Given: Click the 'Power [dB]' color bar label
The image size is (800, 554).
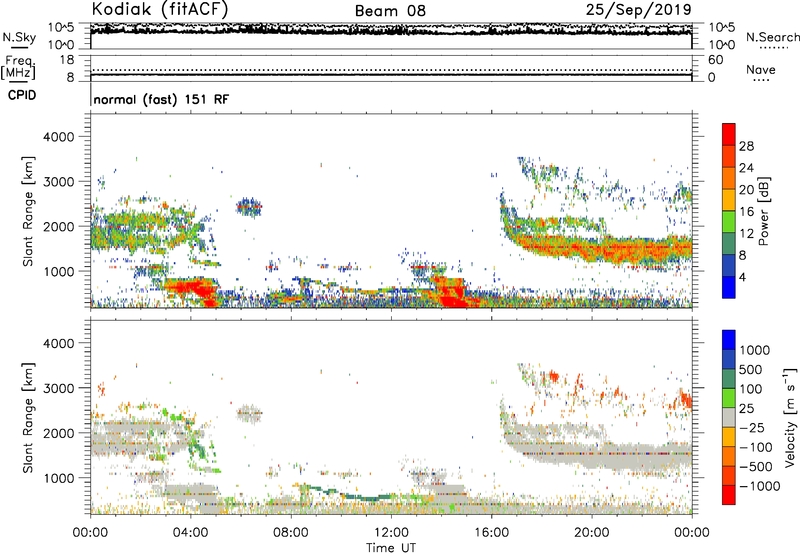Looking at the screenshot, I should coord(763,211).
